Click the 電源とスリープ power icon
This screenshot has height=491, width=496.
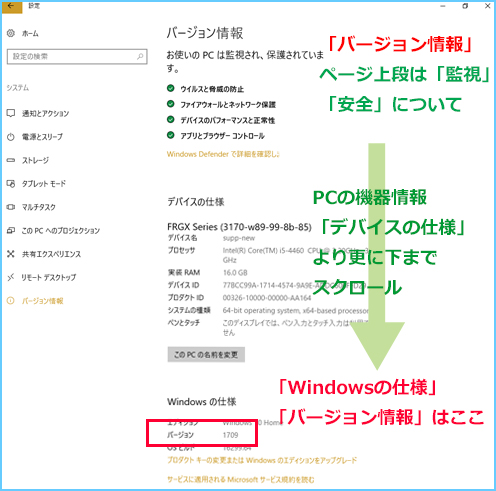[x=11, y=137]
